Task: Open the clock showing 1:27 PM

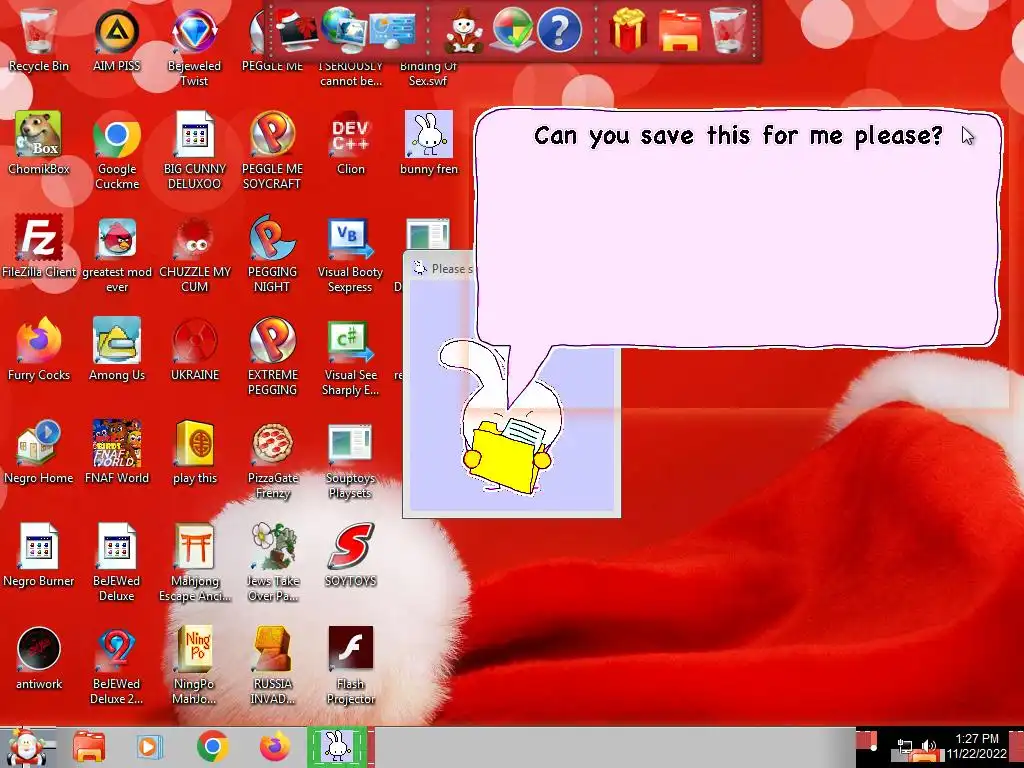Action: tap(976, 746)
